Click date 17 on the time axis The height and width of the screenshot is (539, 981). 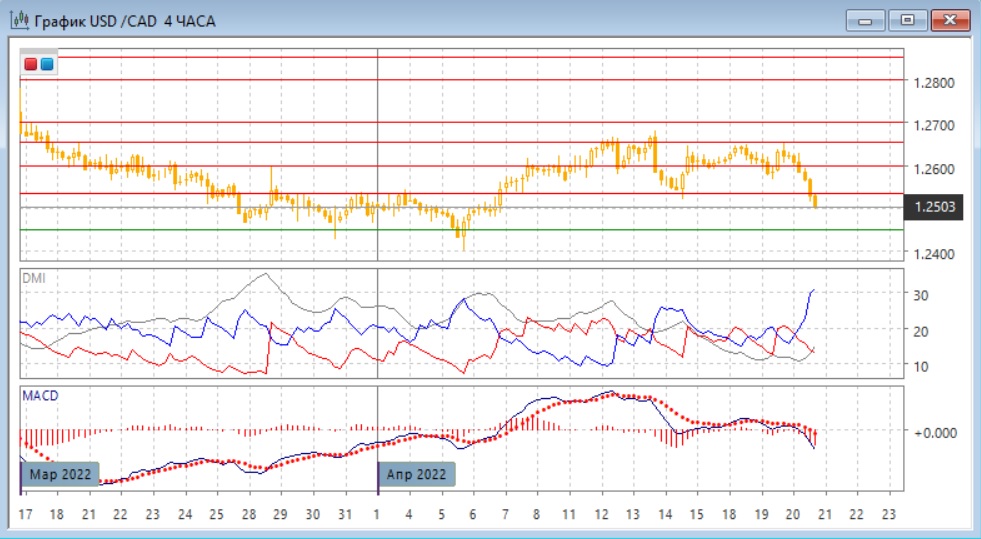(x=25, y=514)
